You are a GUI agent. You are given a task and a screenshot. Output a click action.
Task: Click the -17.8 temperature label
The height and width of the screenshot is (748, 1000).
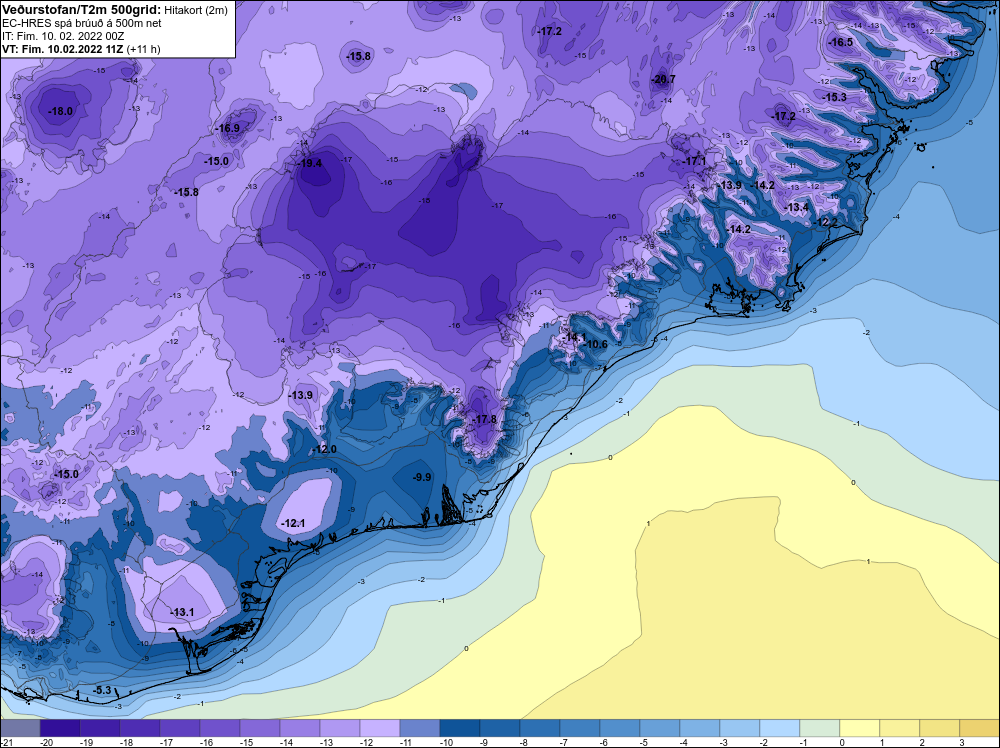(x=485, y=420)
